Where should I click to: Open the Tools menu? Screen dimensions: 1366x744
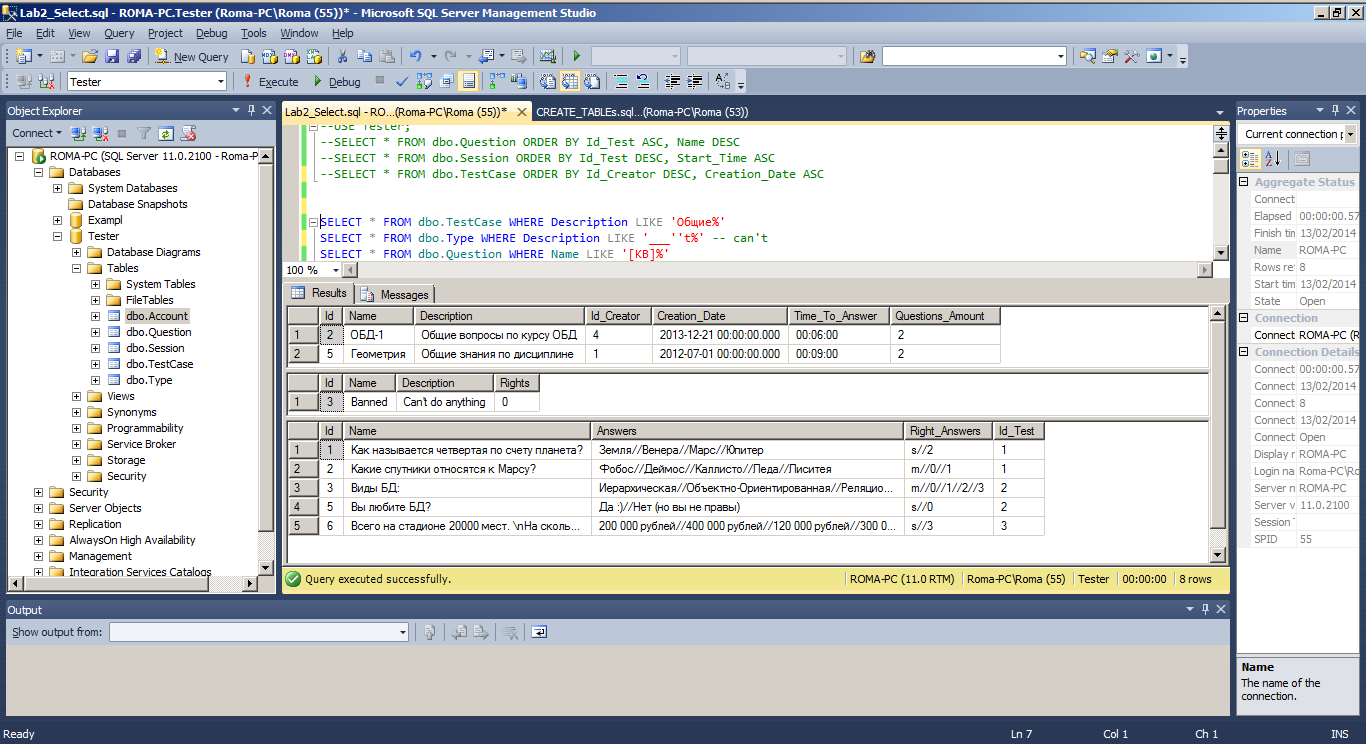pyautogui.click(x=254, y=33)
